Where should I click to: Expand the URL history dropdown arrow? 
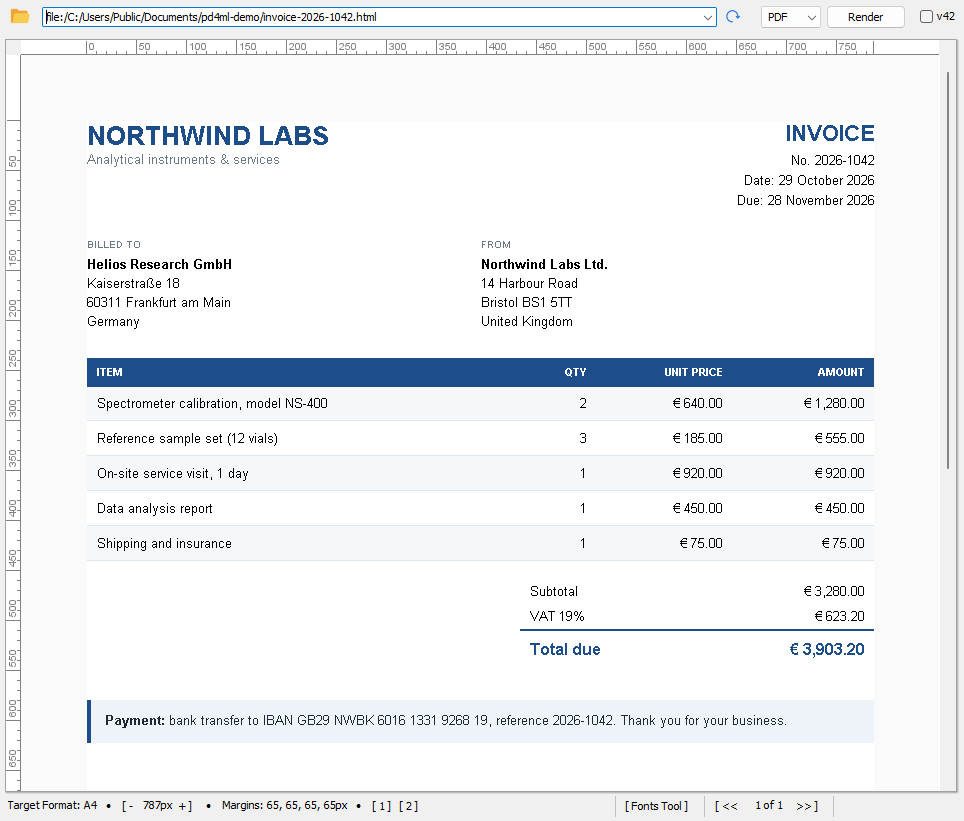[x=708, y=17]
